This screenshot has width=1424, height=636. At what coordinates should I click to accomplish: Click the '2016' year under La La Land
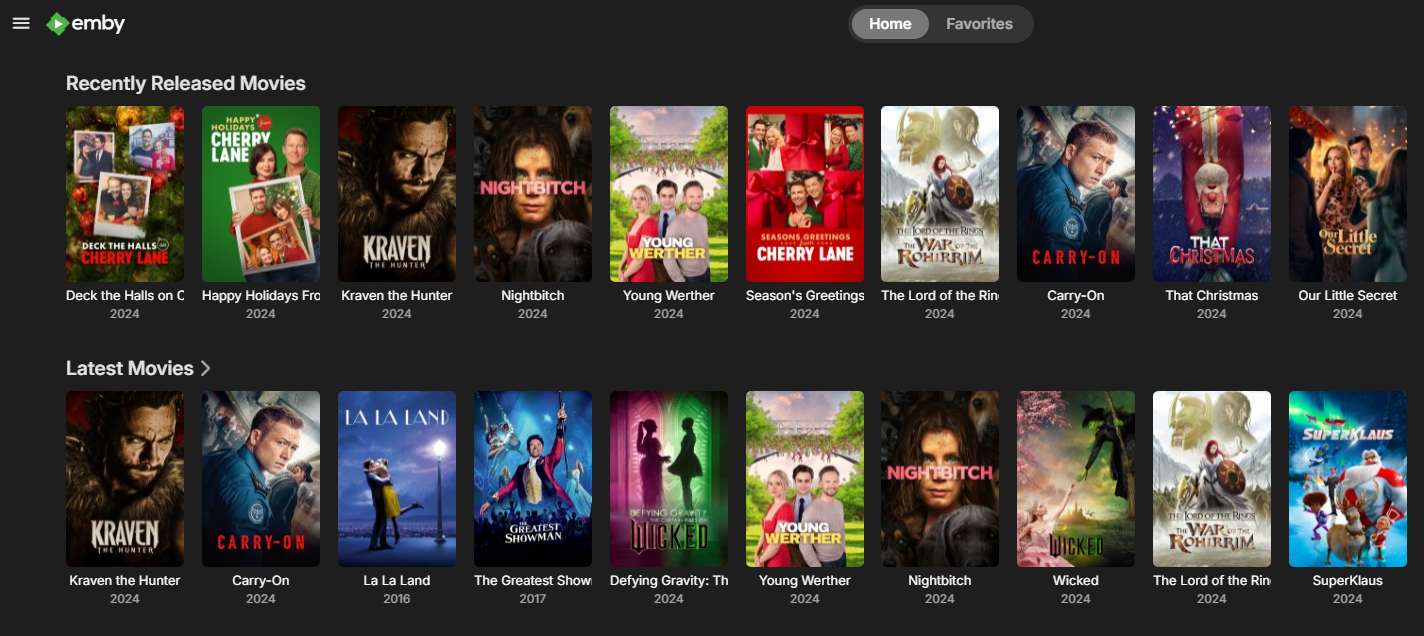[397, 599]
